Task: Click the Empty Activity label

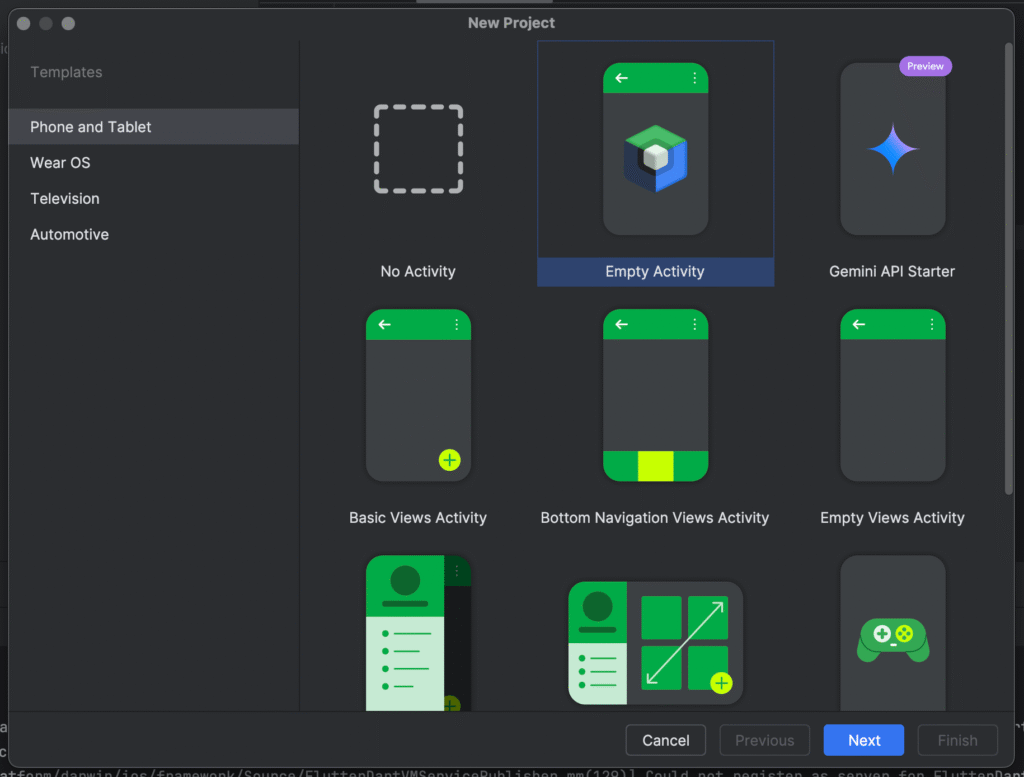Action: click(655, 272)
